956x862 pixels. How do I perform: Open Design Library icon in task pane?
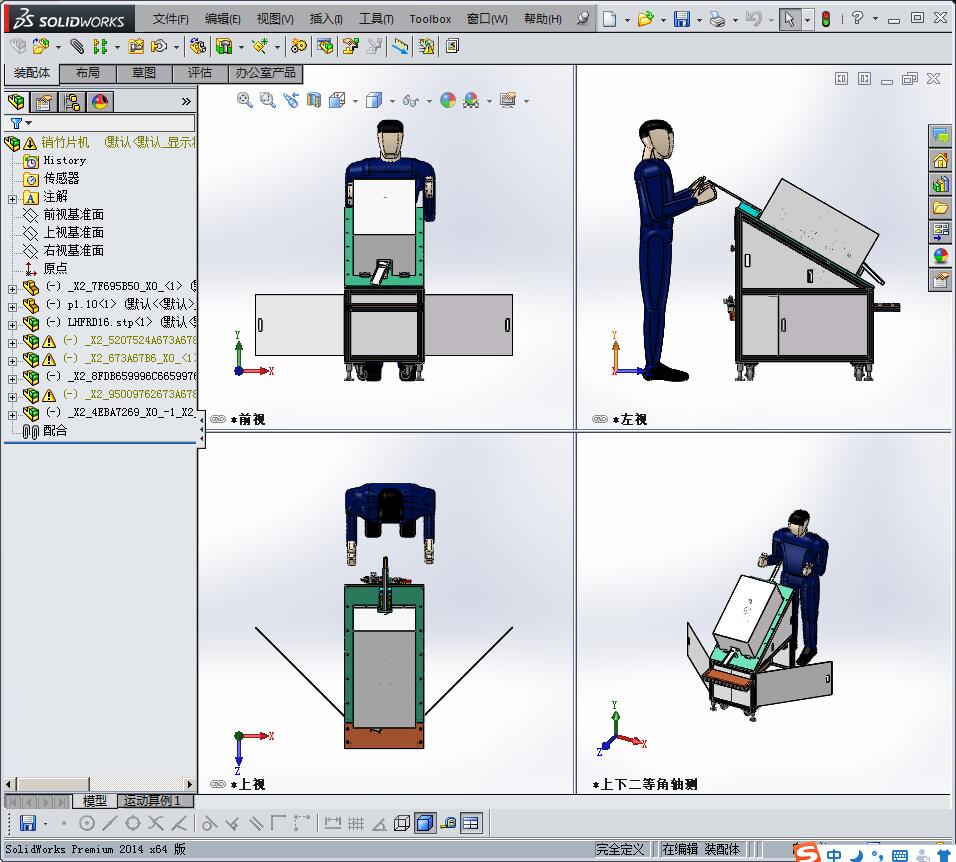940,184
